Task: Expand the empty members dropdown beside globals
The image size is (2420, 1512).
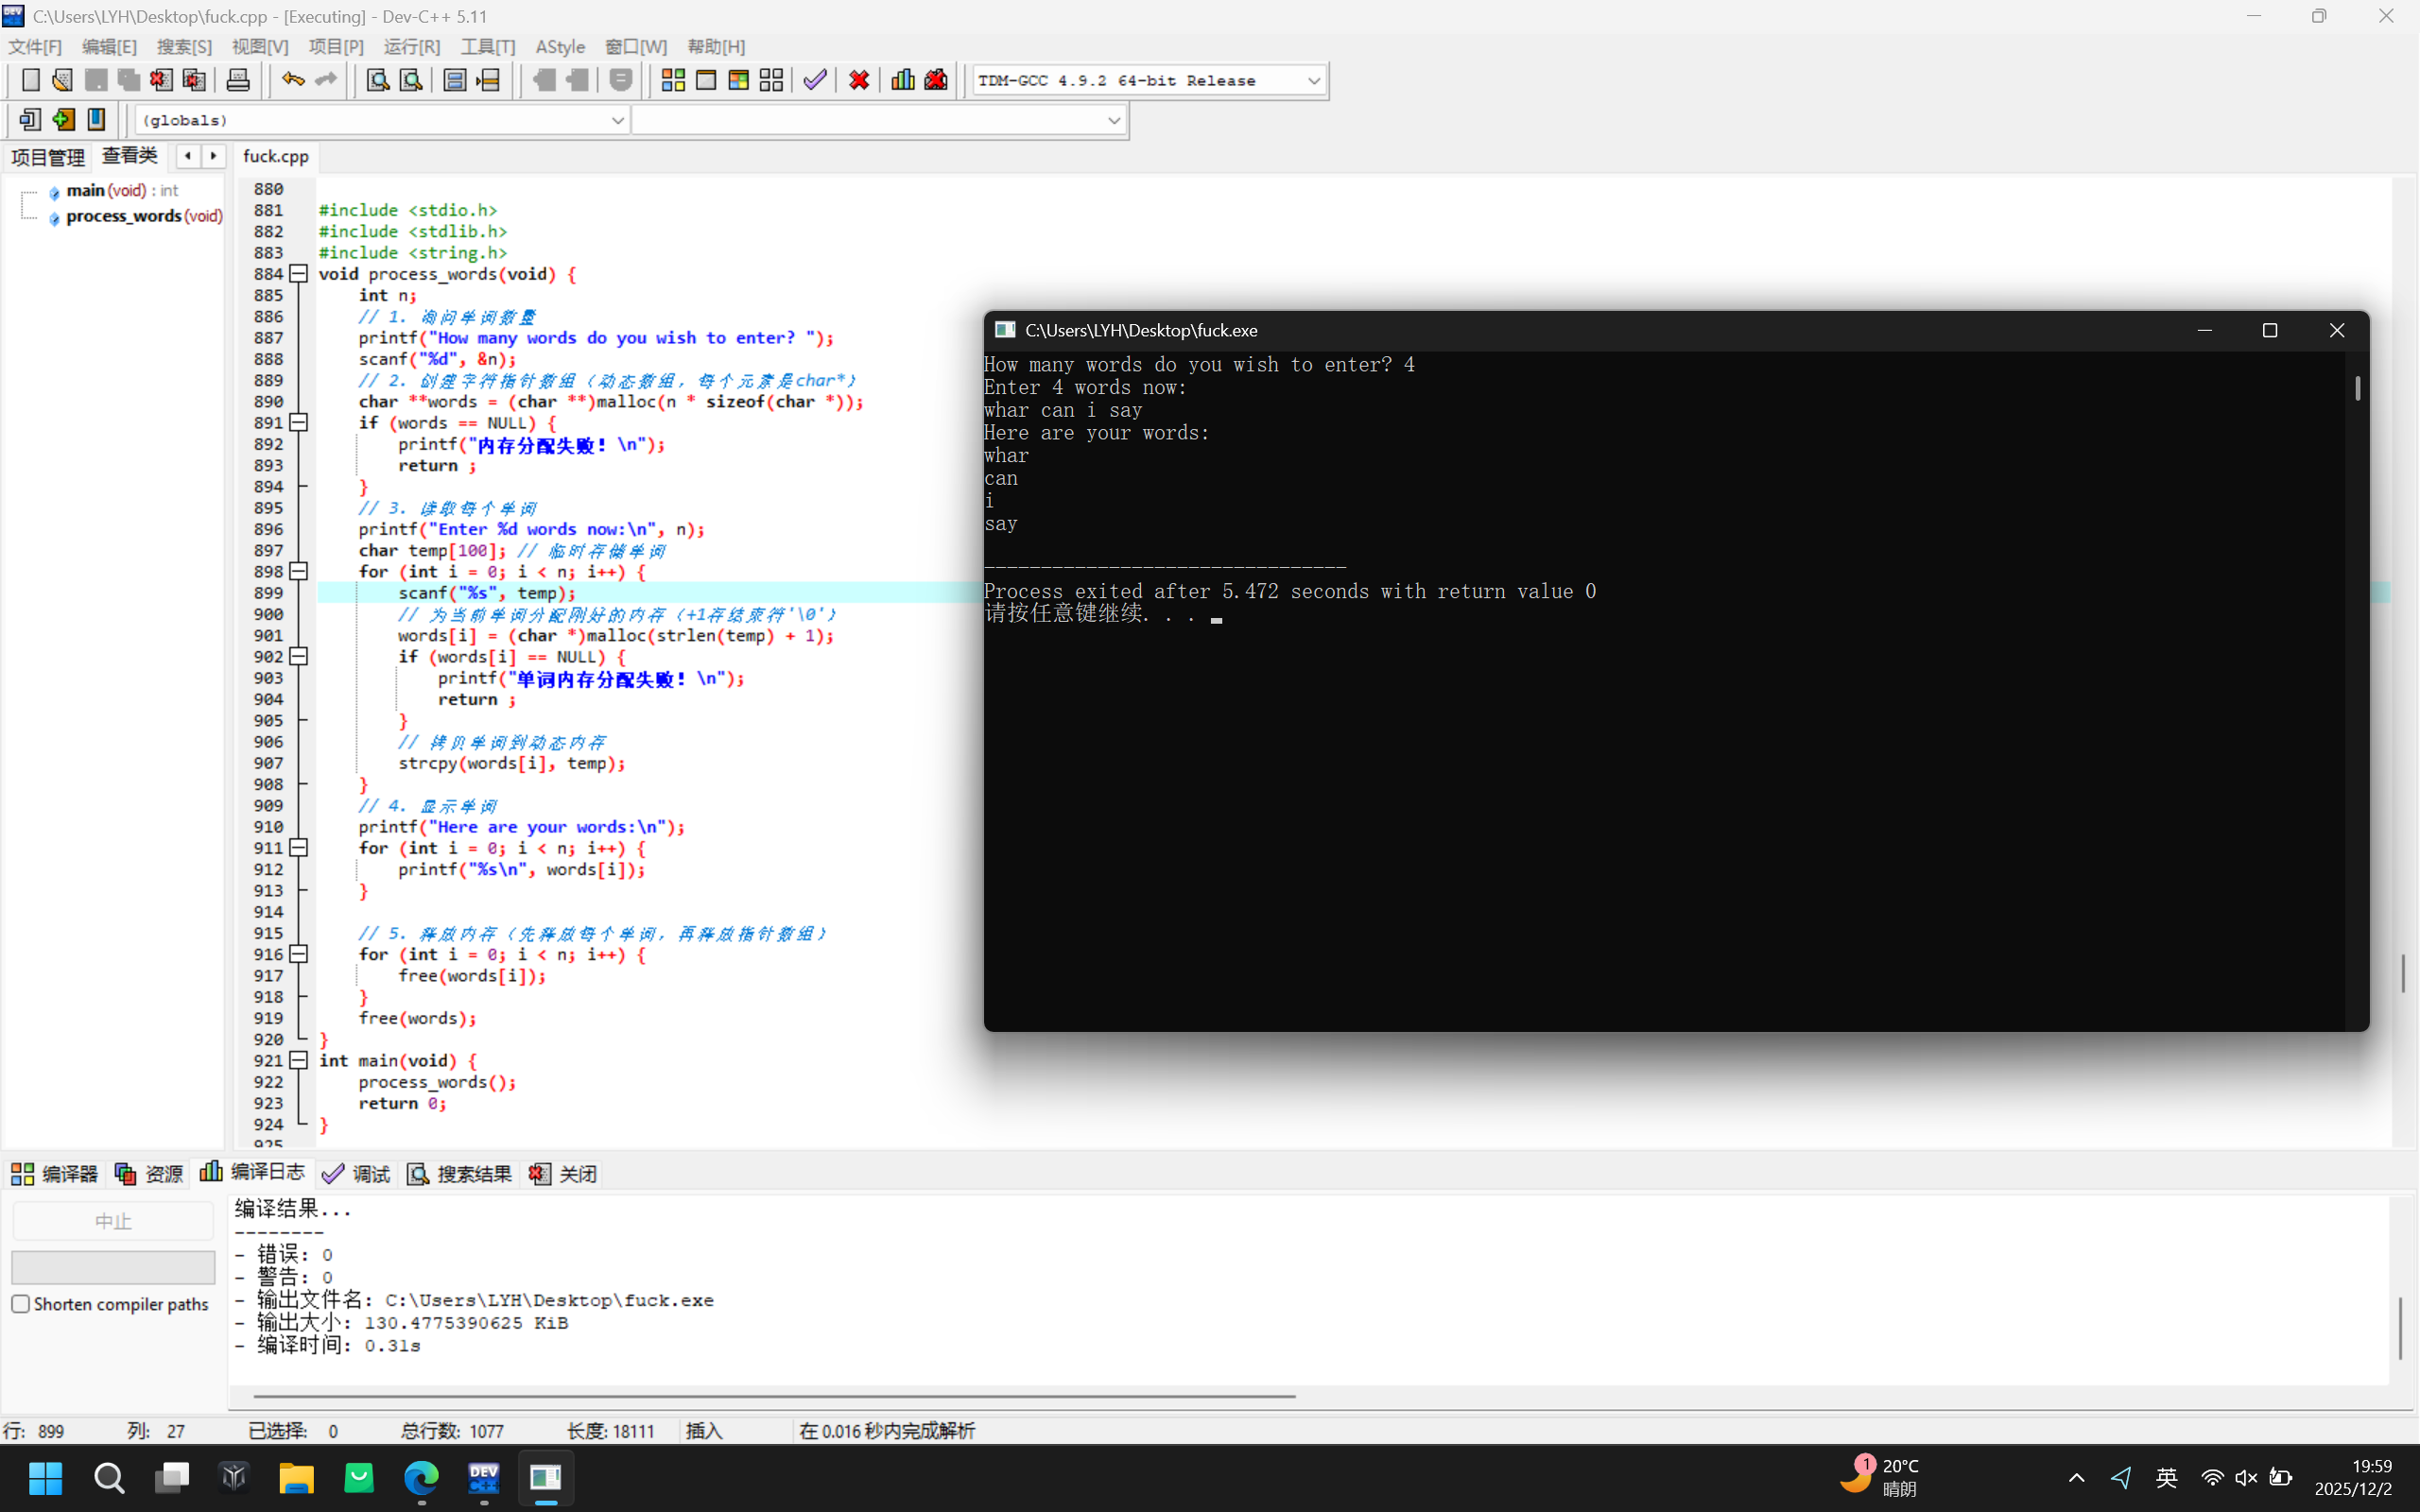Action: (x=1113, y=120)
